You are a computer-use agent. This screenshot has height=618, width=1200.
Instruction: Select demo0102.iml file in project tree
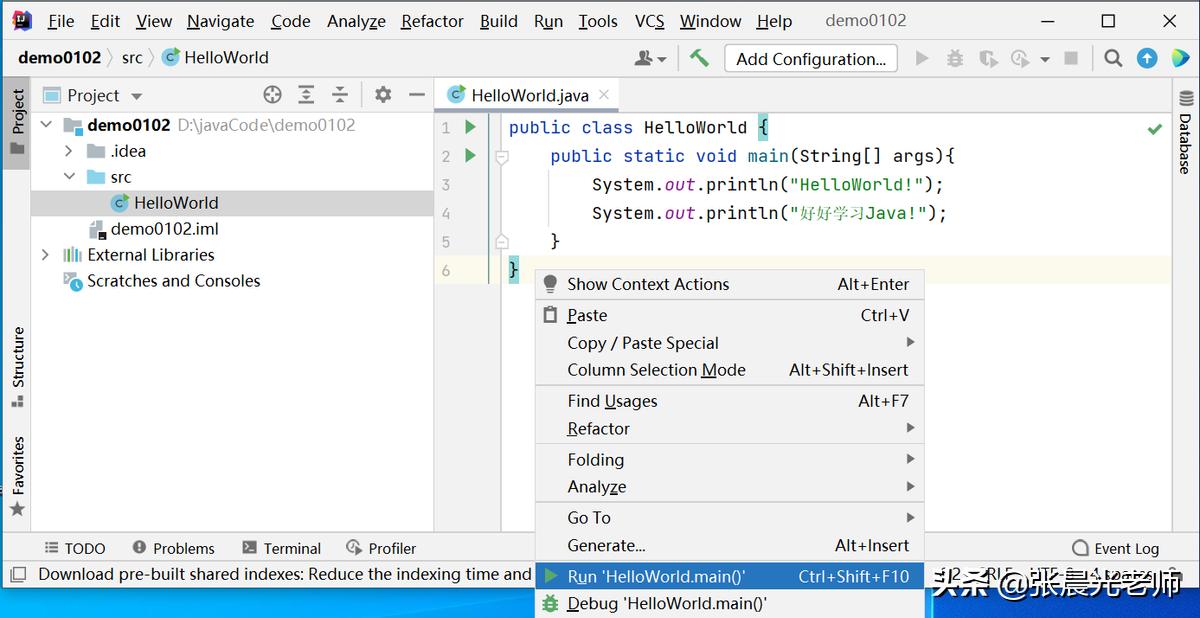coord(164,229)
